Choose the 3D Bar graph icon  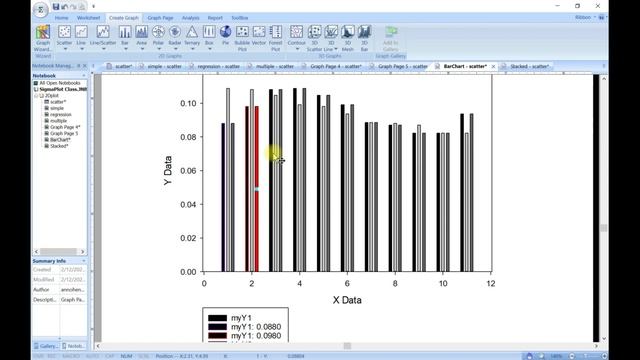click(x=364, y=32)
